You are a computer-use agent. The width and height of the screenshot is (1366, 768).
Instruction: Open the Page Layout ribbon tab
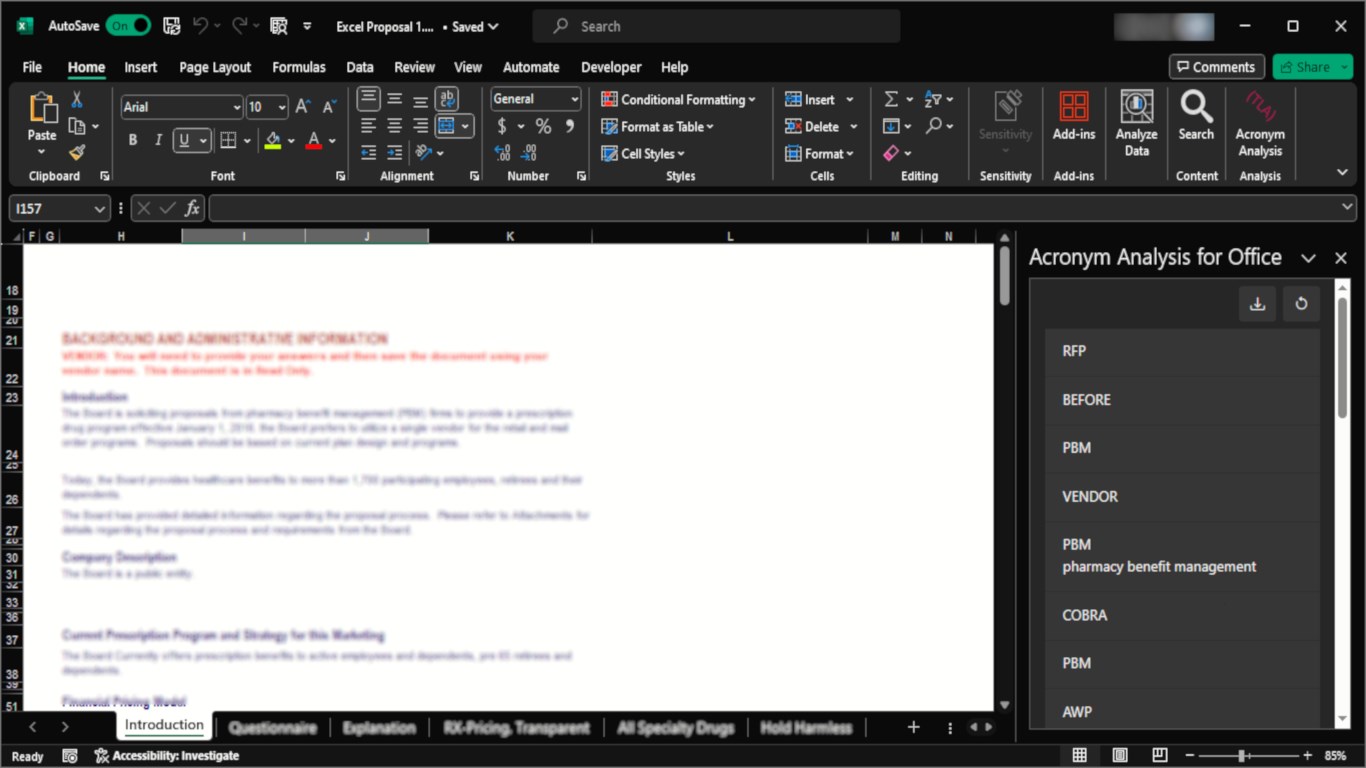coord(215,67)
